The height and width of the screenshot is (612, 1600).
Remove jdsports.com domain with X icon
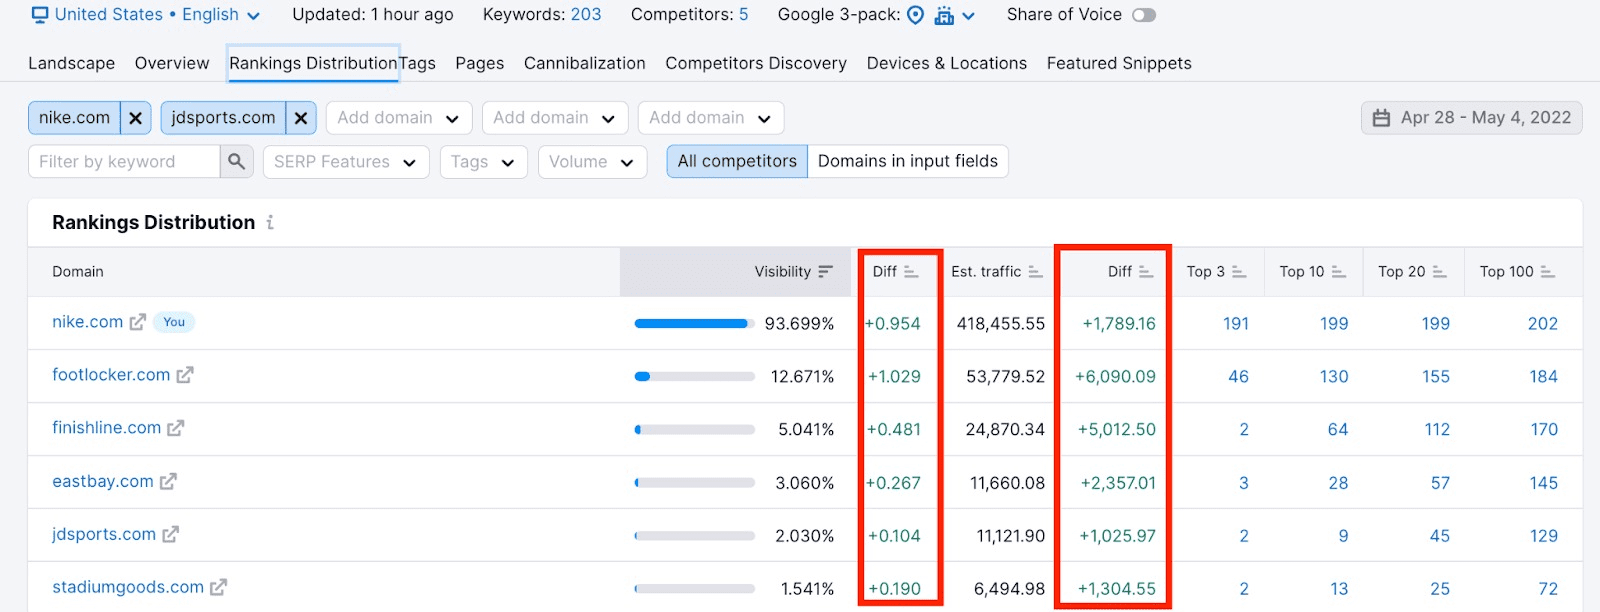click(x=300, y=118)
